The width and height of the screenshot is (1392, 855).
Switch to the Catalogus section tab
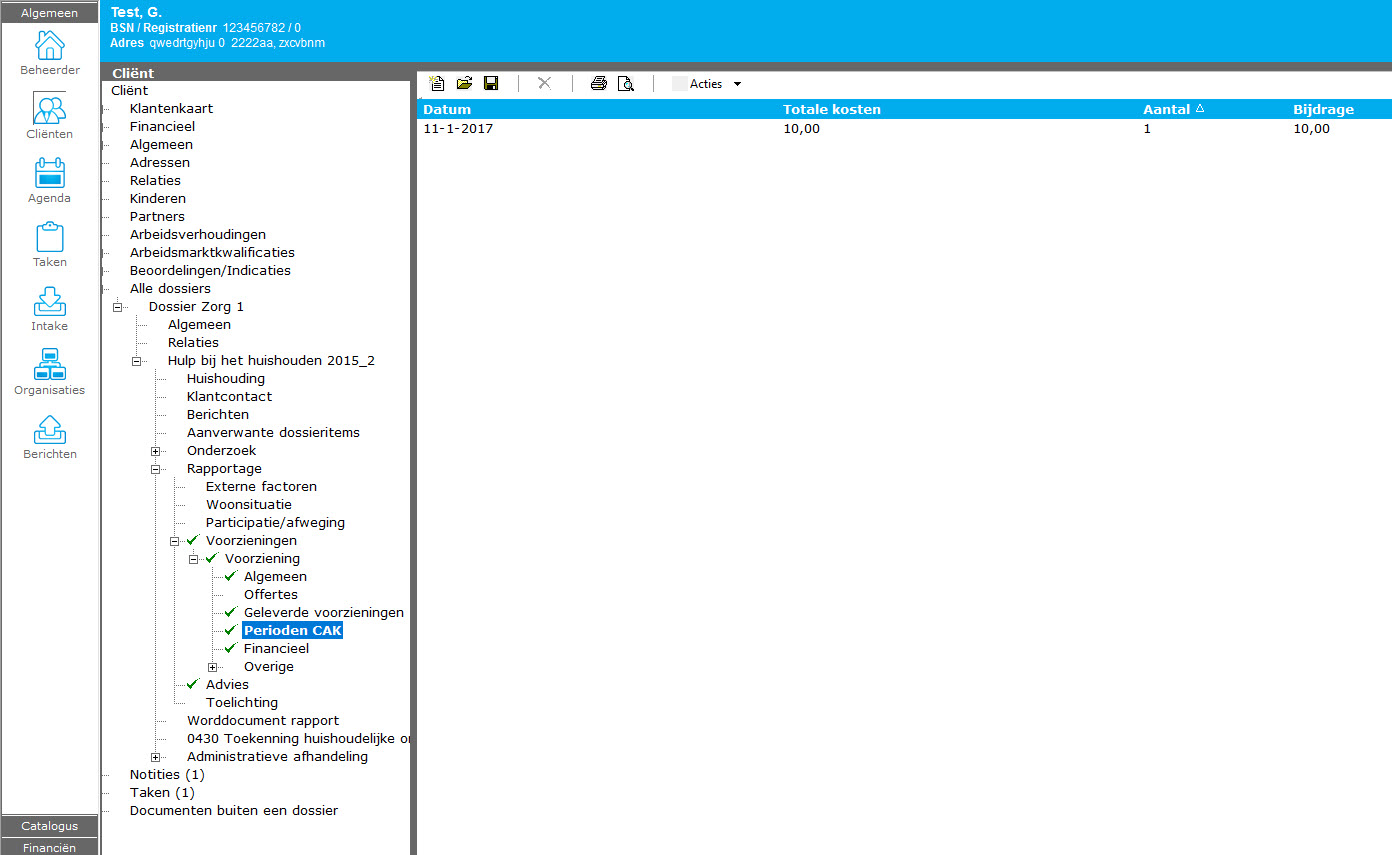point(50,826)
